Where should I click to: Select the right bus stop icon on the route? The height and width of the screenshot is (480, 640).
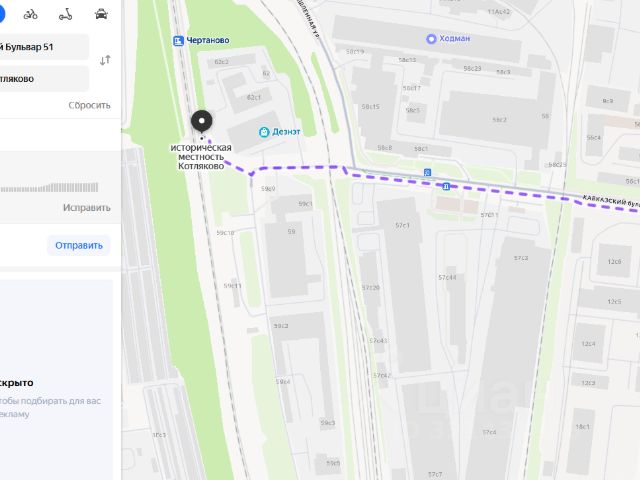[446, 186]
